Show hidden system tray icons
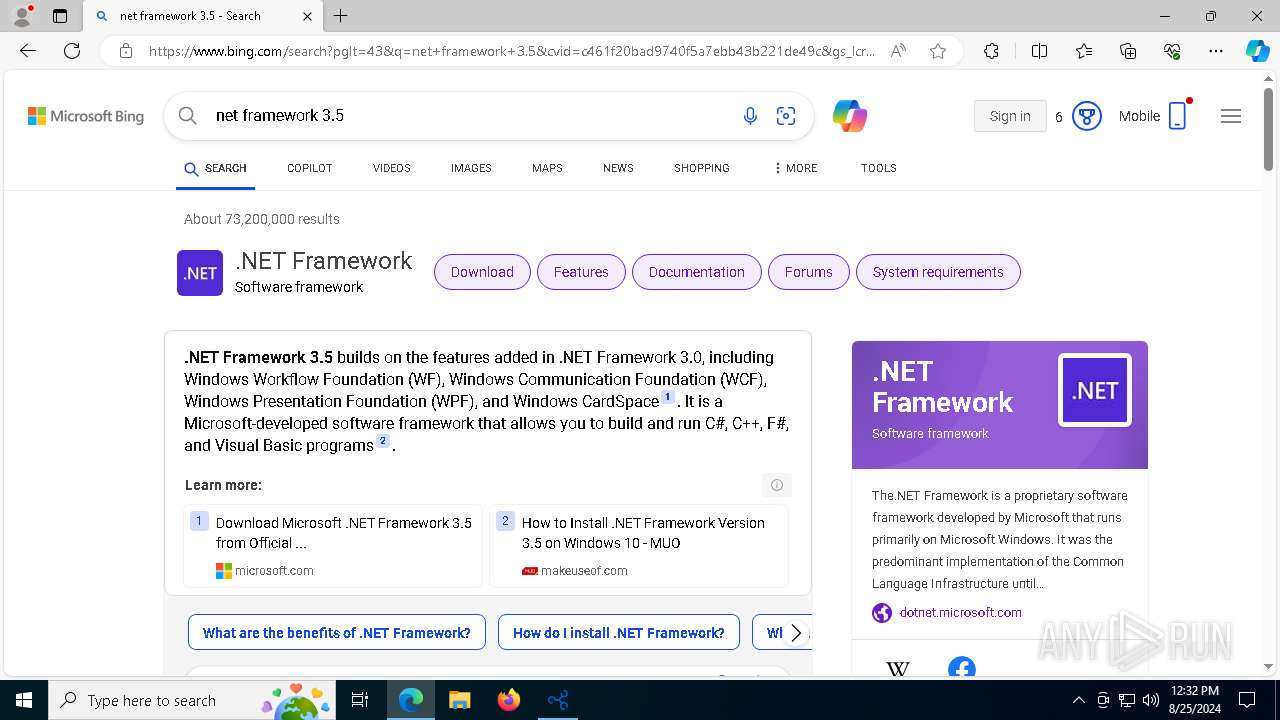The width and height of the screenshot is (1280, 720). click(1078, 700)
